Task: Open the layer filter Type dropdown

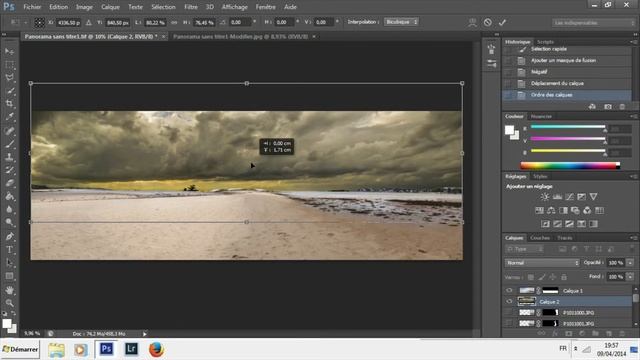Action: tap(525, 249)
